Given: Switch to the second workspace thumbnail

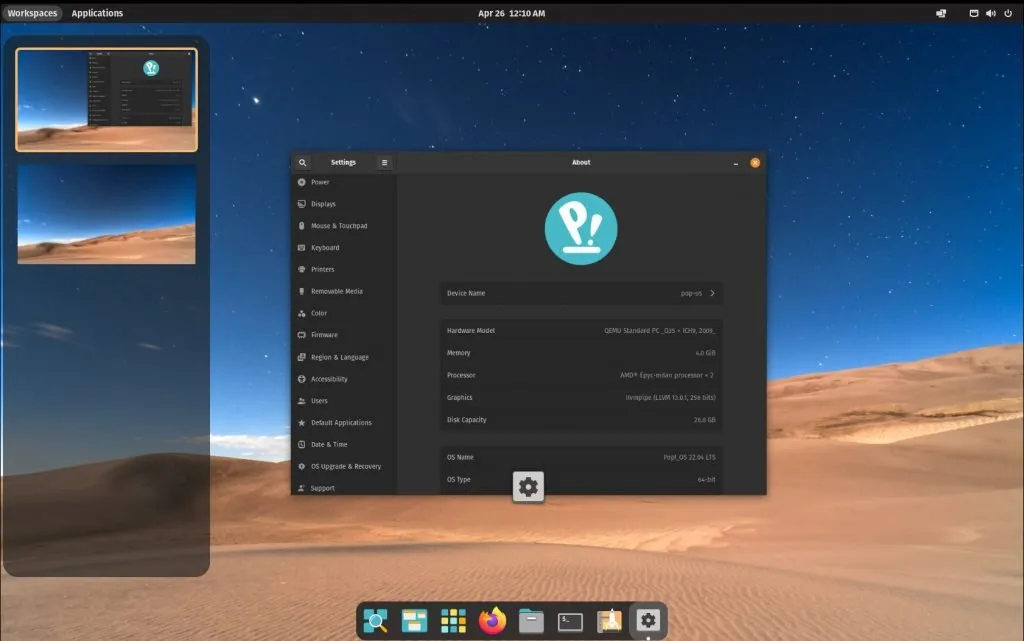Looking at the screenshot, I should 105,215.
